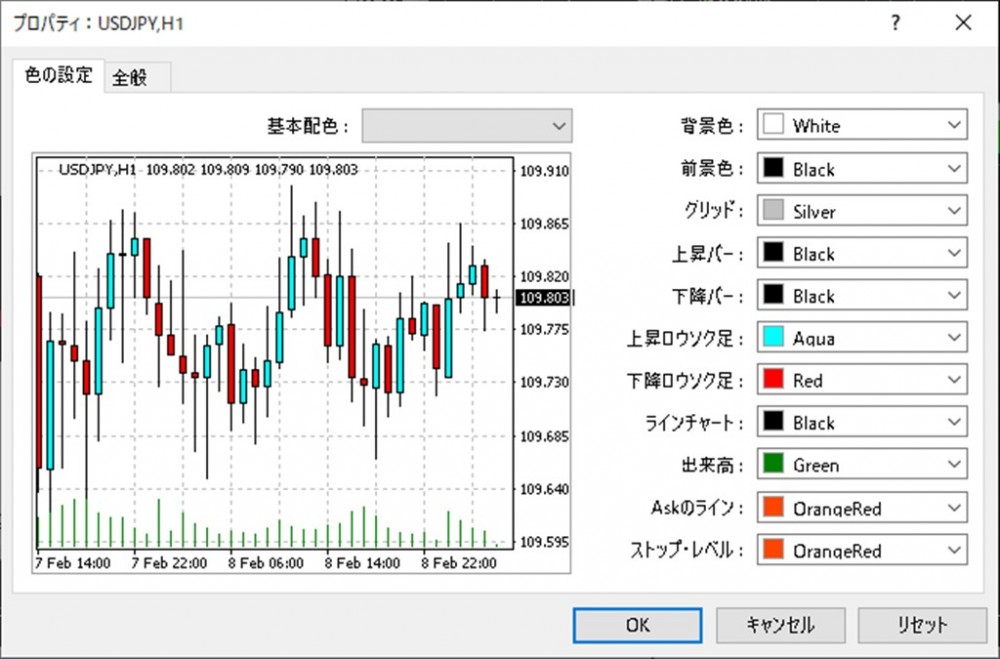Click the キャンセル button
This screenshot has height=659, width=1000.
coord(780,625)
